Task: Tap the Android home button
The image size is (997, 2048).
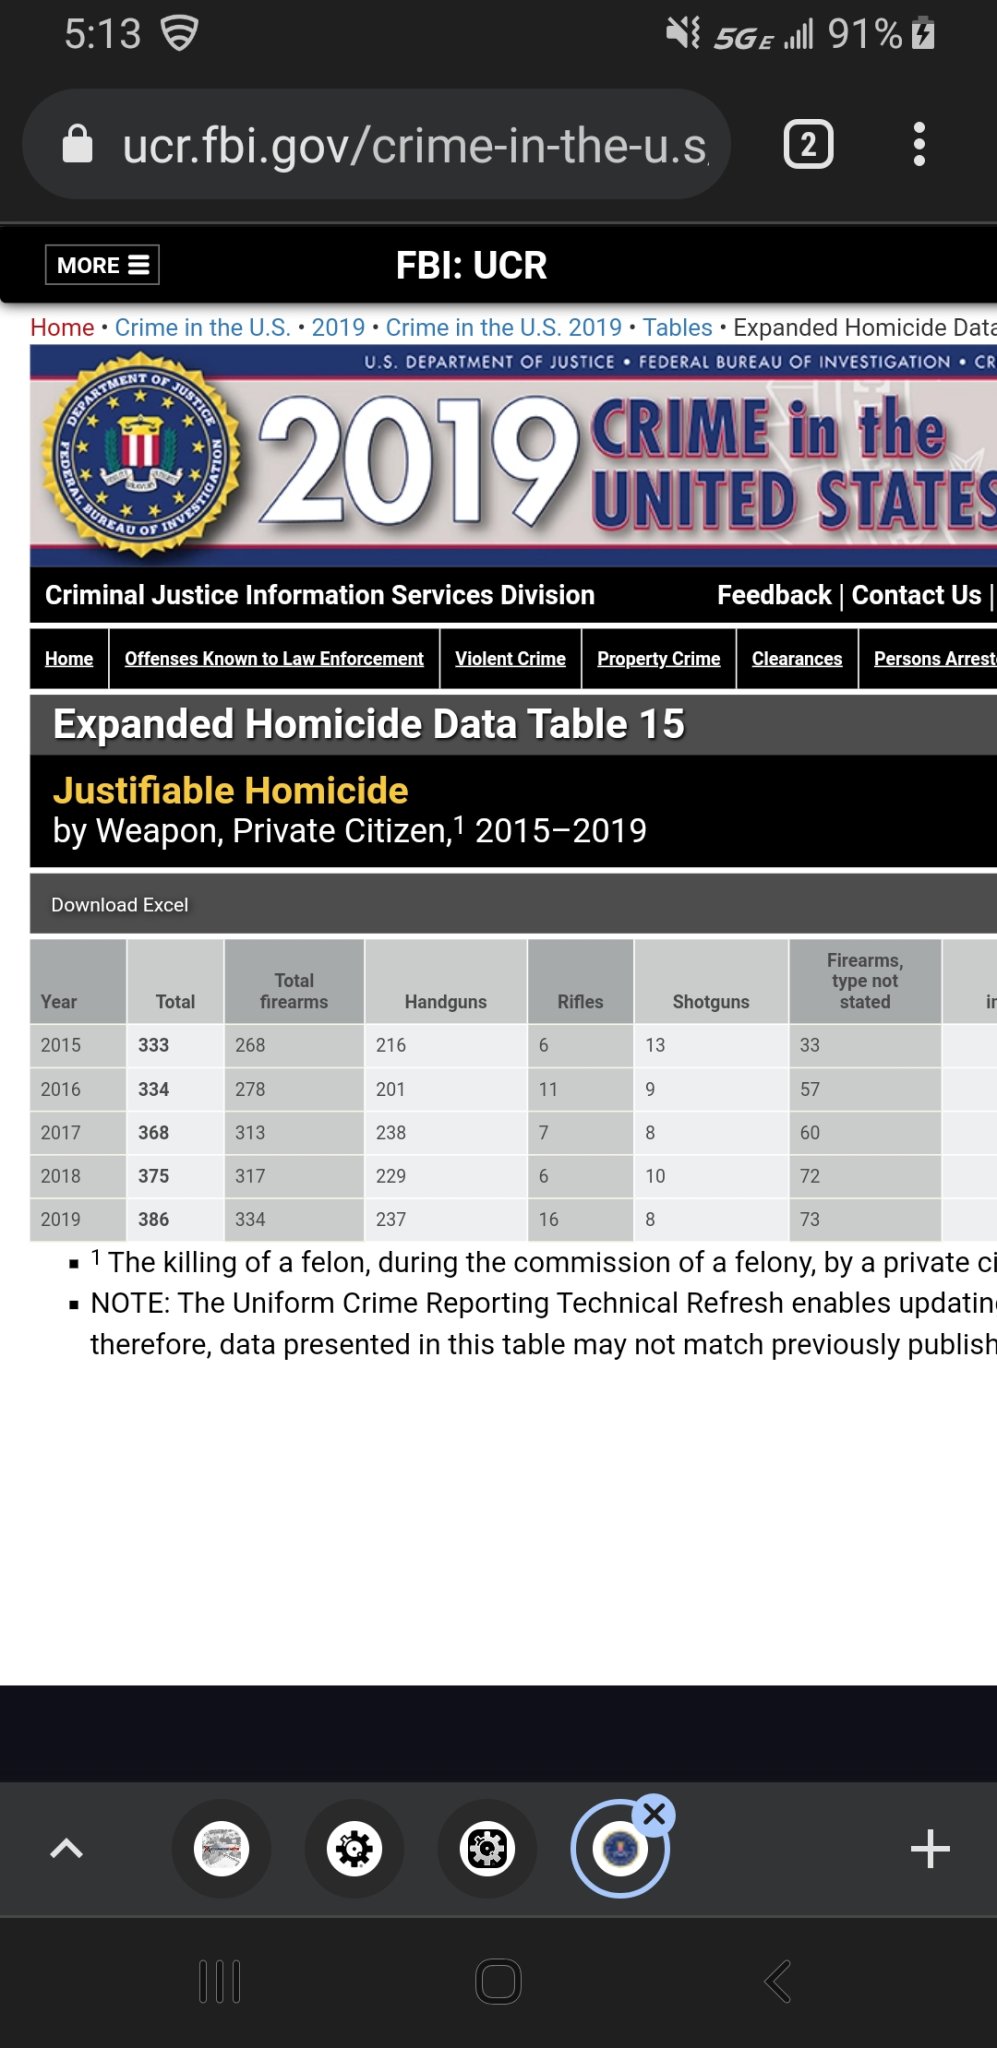Action: 498,1982
